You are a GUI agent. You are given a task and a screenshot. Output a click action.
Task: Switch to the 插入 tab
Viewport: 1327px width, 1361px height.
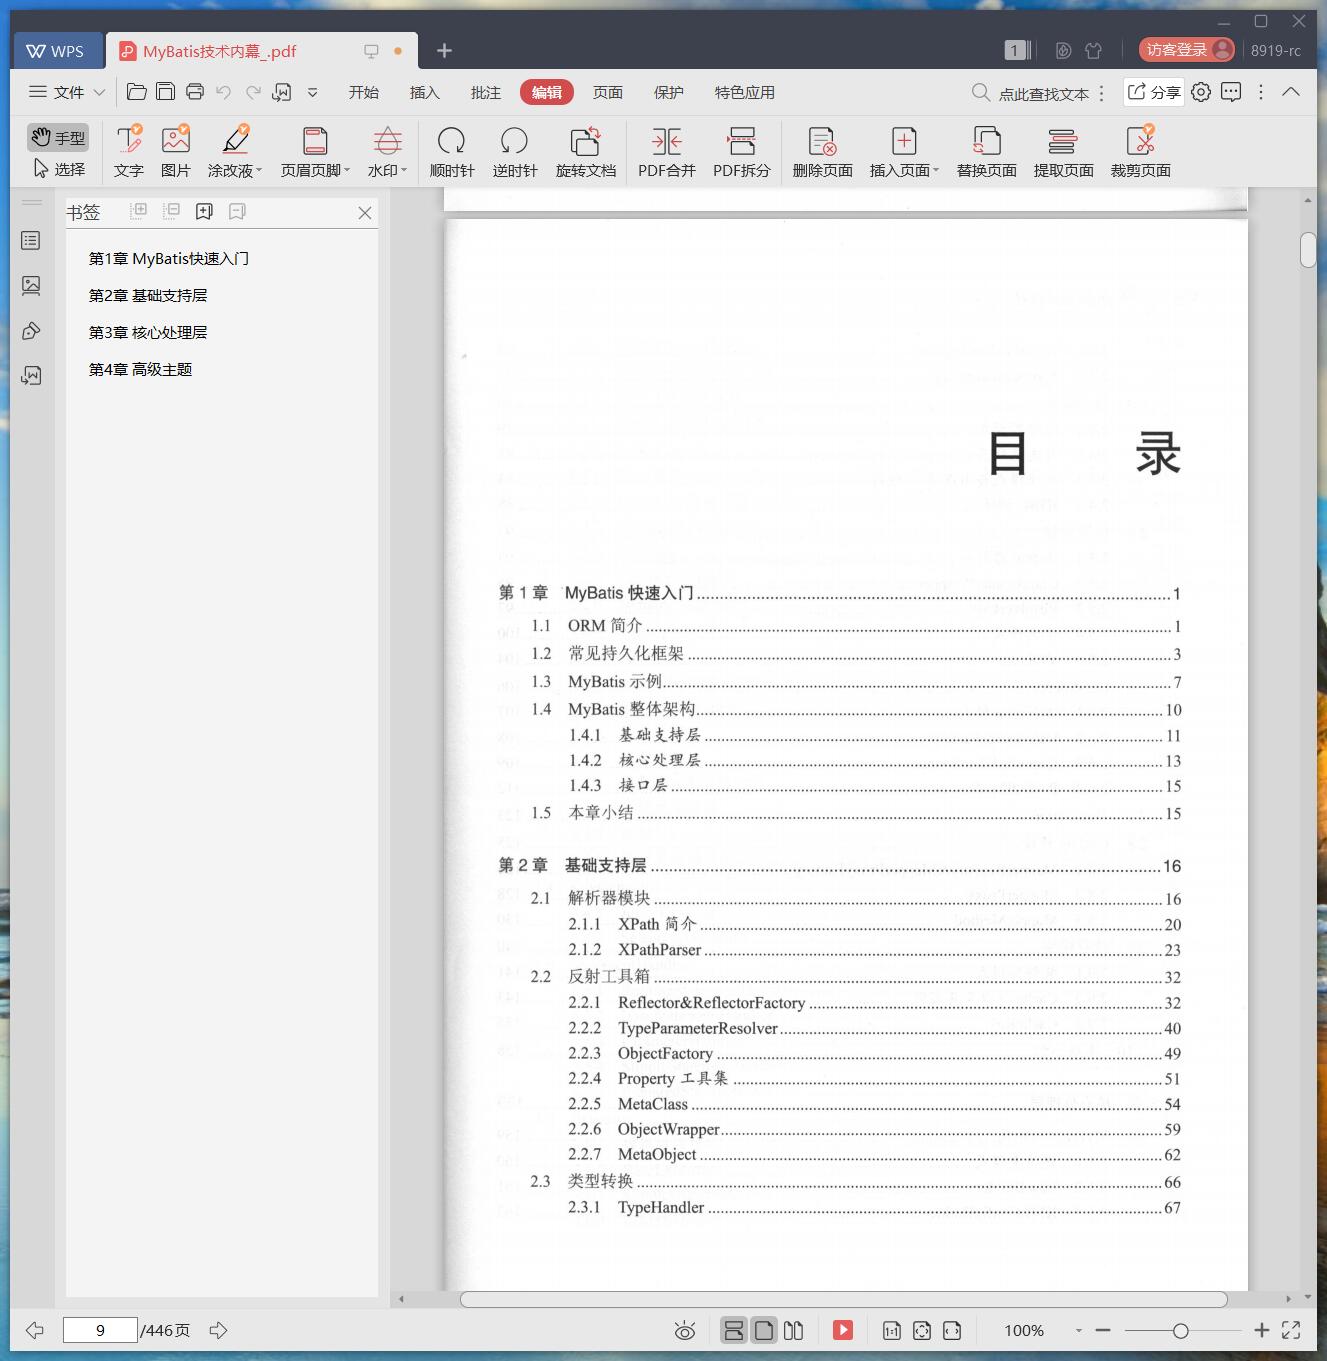click(424, 92)
